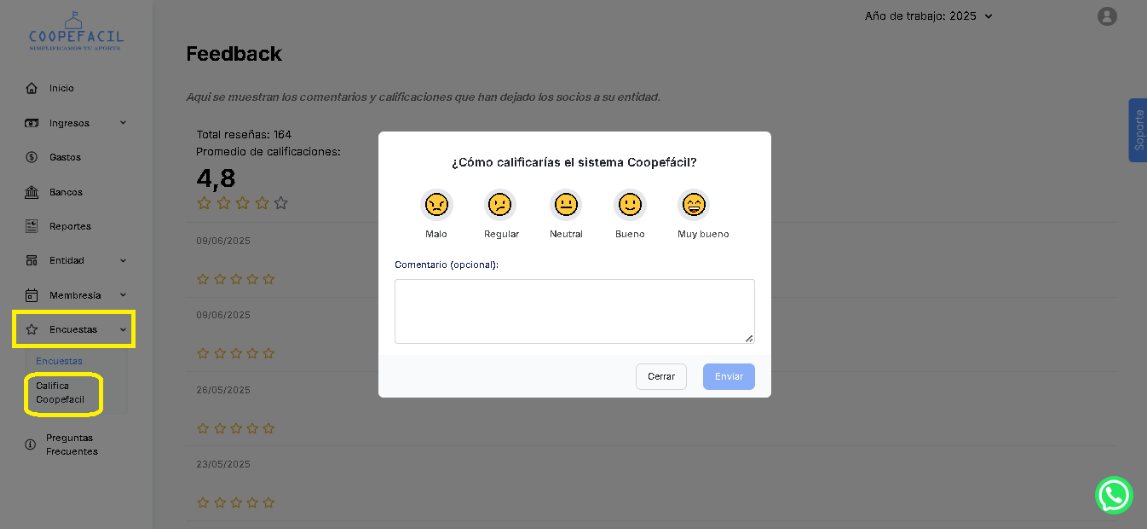Expand the Ingresos sidebar menu
1147x529 pixels.
point(75,123)
